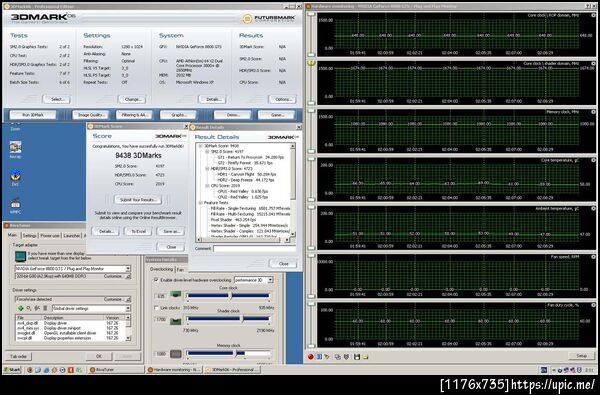Click the shield icon in the monitoring toolbar
This screenshot has height=395, width=600.
click(x=346, y=357)
